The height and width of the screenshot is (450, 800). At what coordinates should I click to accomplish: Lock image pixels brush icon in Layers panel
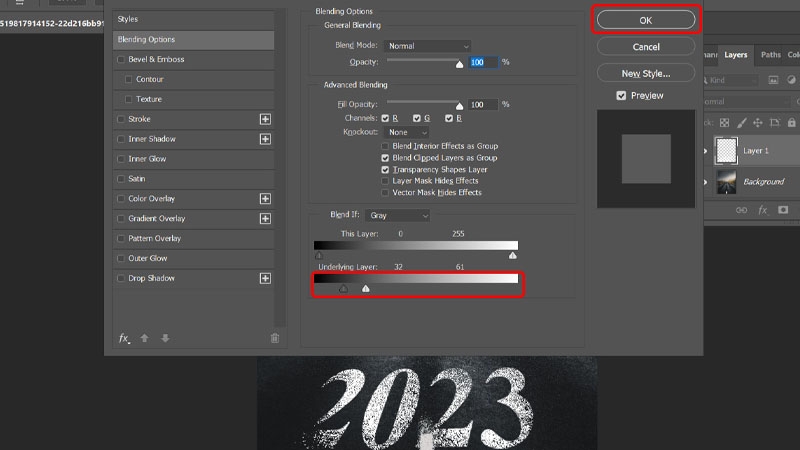[741, 123]
